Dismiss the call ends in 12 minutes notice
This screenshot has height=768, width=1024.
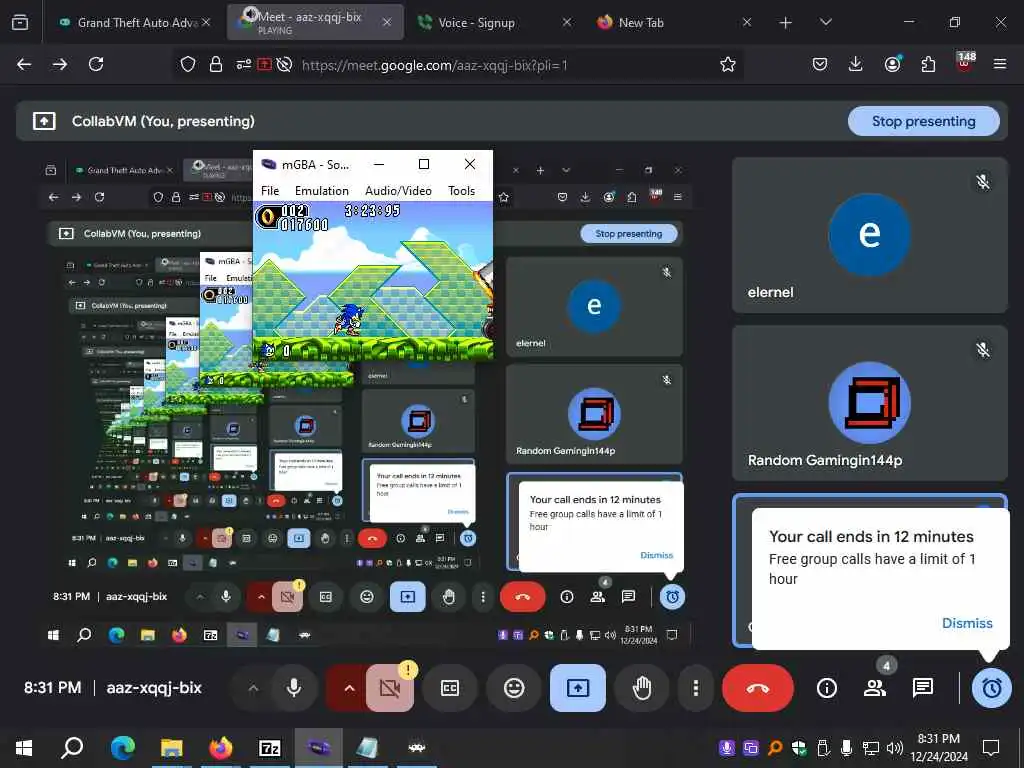[967, 623]
